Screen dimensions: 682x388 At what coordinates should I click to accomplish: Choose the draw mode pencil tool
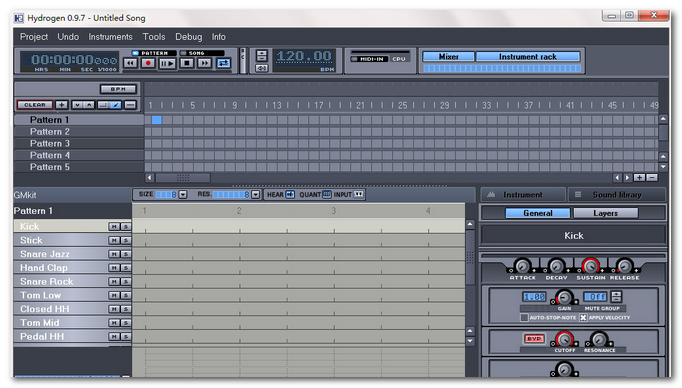(x=115, y=105)
